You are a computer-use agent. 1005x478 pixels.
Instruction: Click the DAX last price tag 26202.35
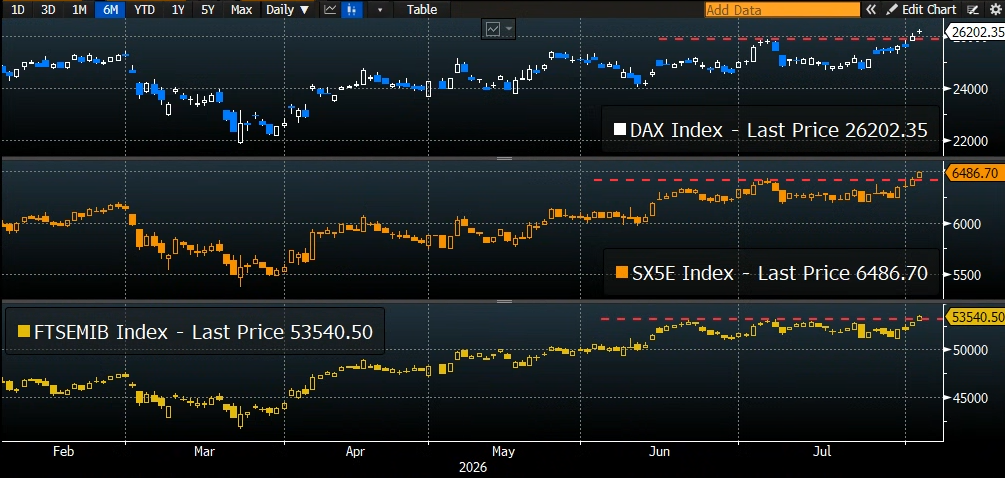(976, 31)
